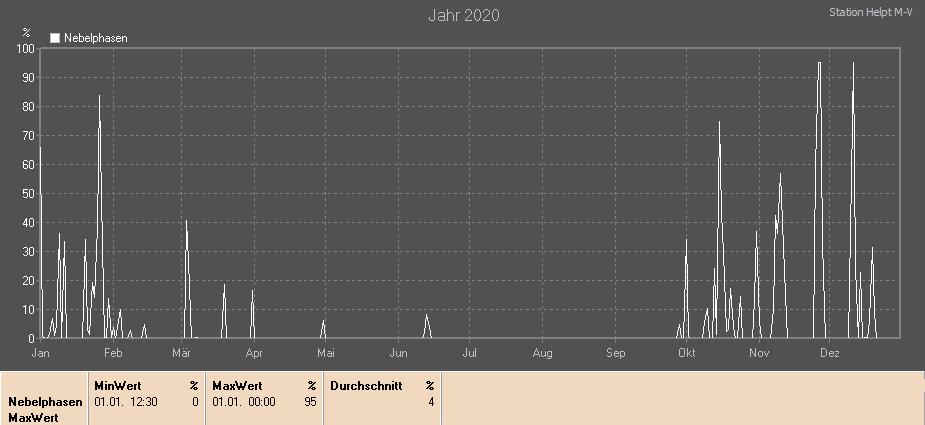Click the Station Helpt M-V label
This screenshot has width=925, height=425.
[871, 13]
